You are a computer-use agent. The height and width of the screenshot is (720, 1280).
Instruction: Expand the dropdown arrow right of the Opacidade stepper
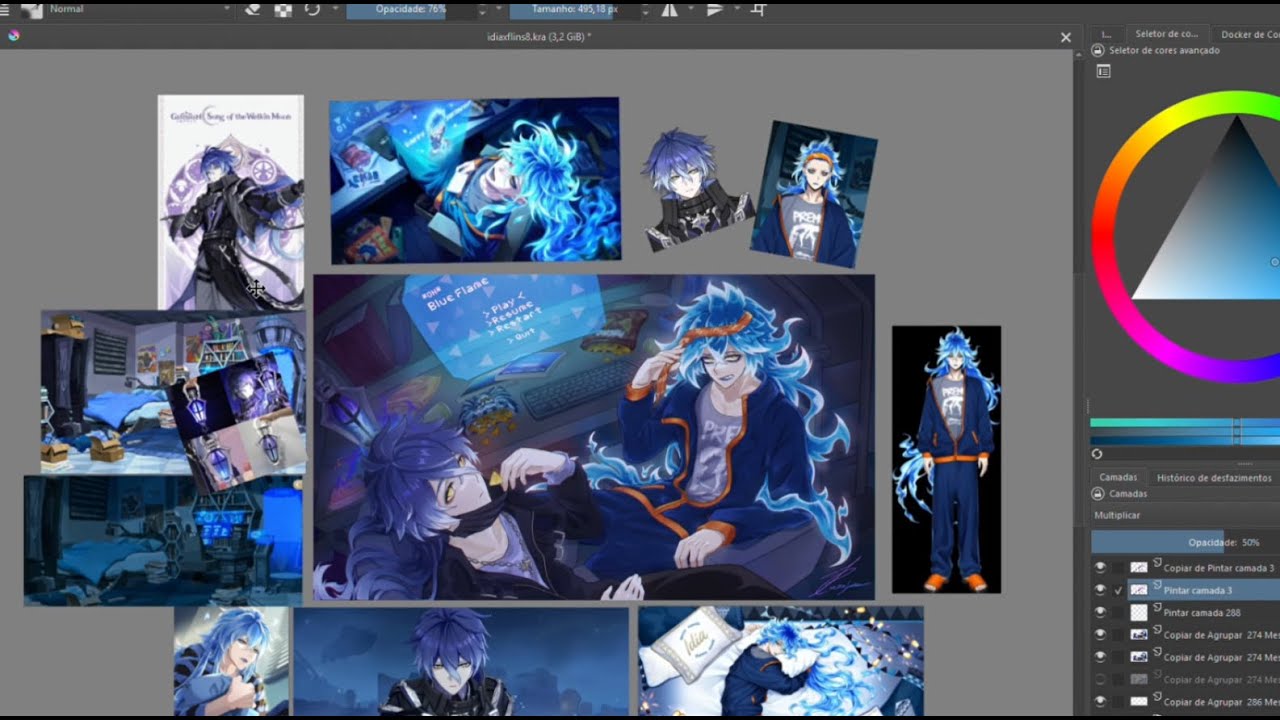coord(498,9)
